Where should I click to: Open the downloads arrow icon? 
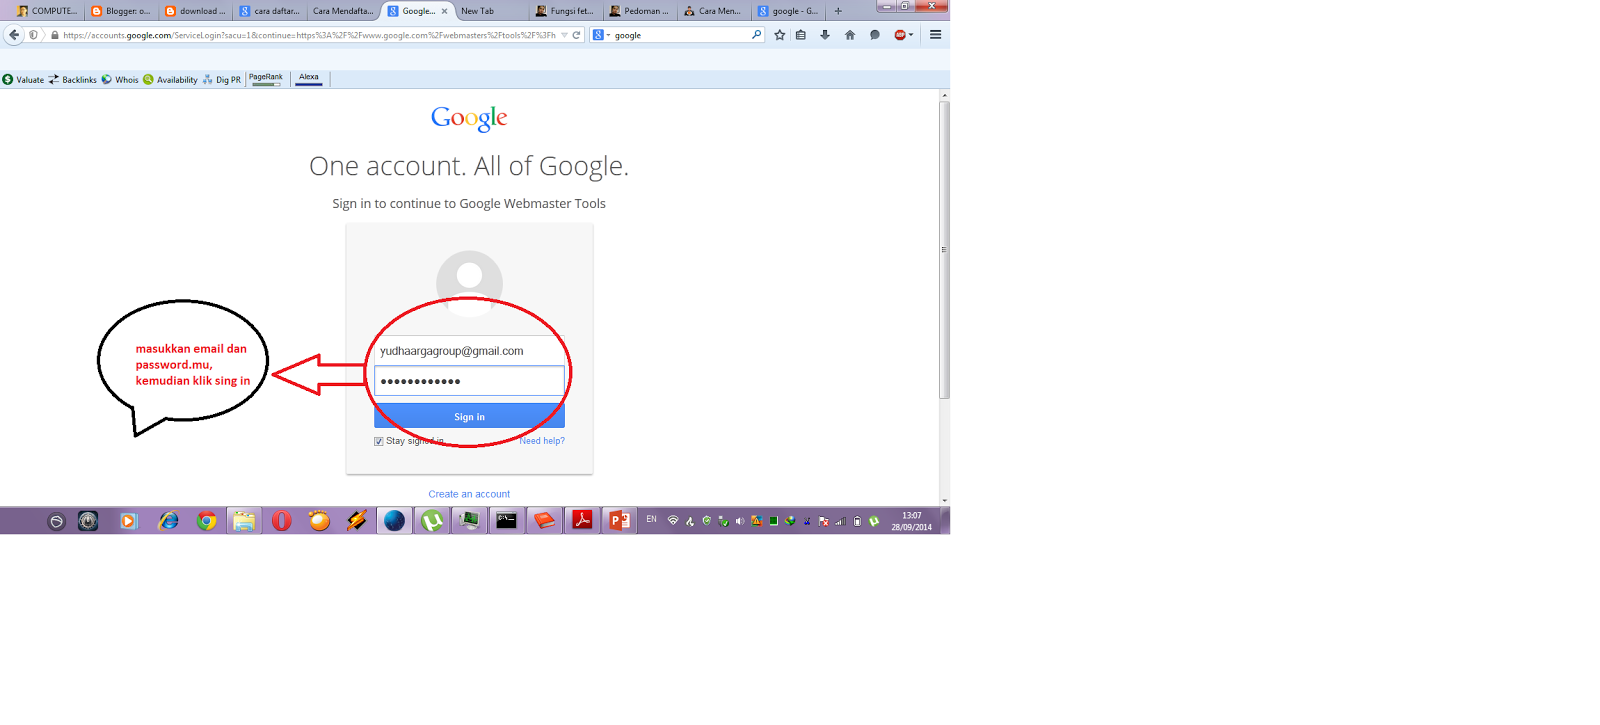pyautogui.click(x=825, y=35)
